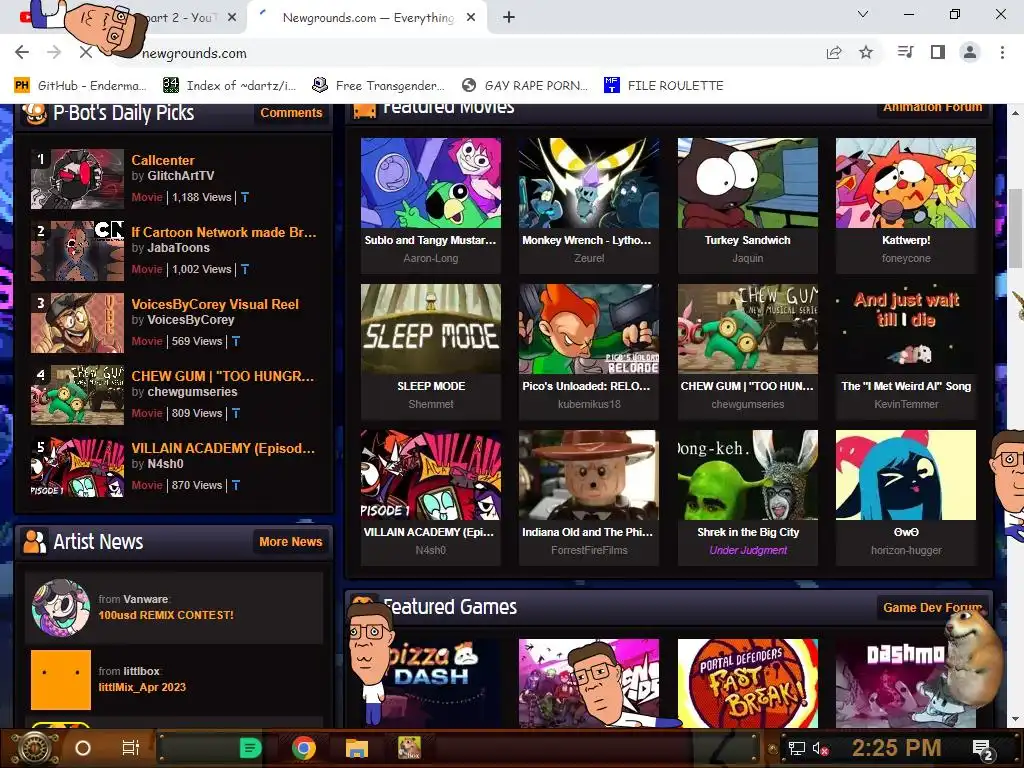The image size is (1024, 768).
Task: Toggle the muted volume icon in tray
Action: [x=820, y=748]
